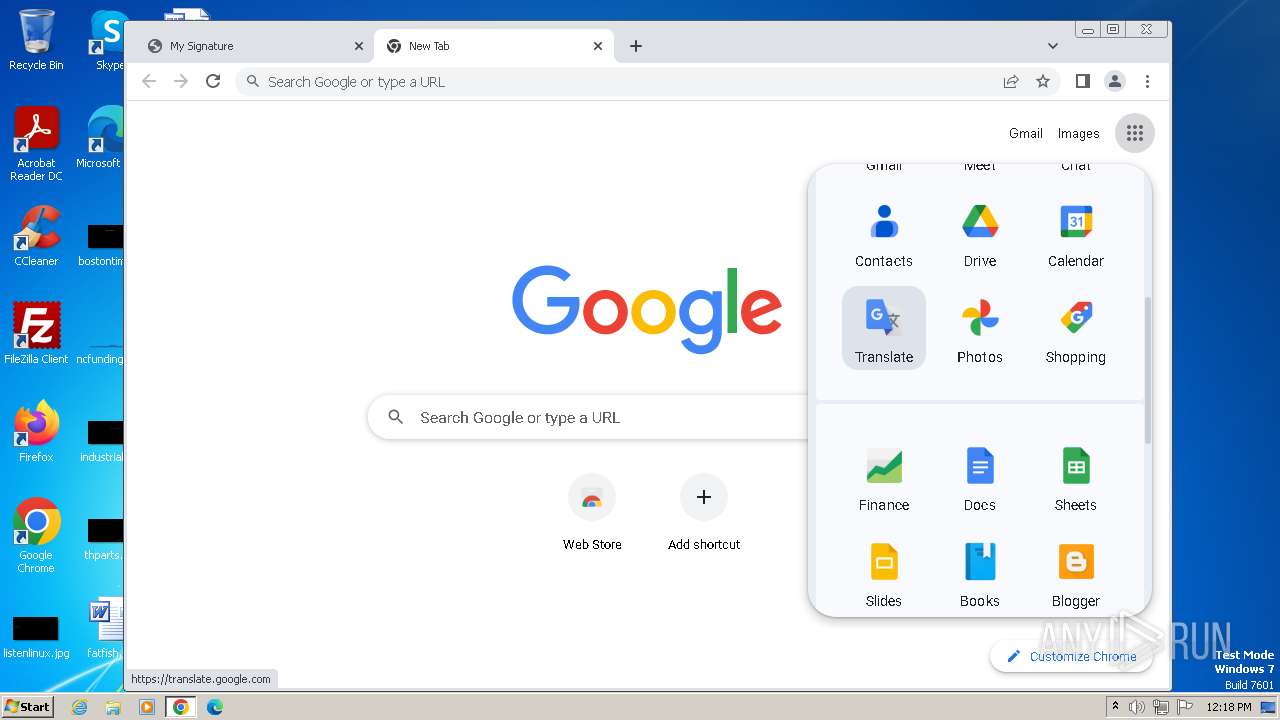Open Google Sheets app
1280x720 pixels.
tap(1076, 478)
